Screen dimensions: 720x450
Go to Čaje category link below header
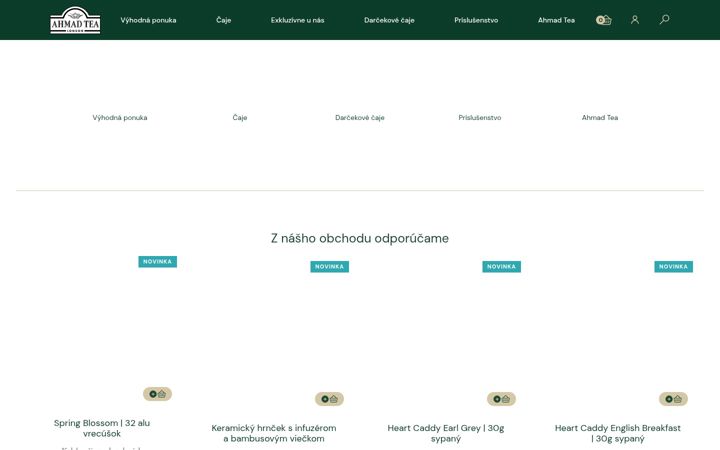click(240, 118)
